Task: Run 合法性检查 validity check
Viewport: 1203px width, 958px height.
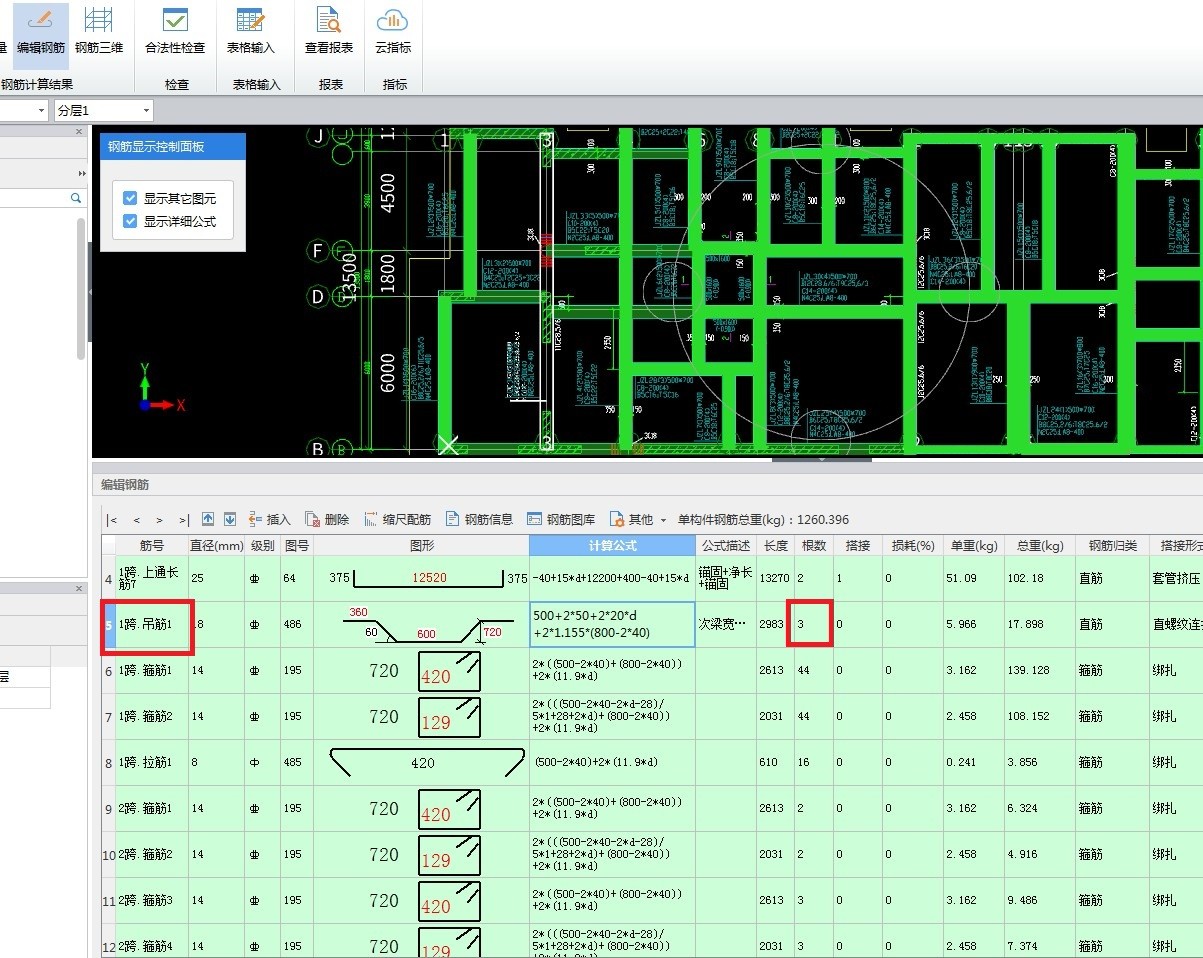Action: [x=175, y=32]
